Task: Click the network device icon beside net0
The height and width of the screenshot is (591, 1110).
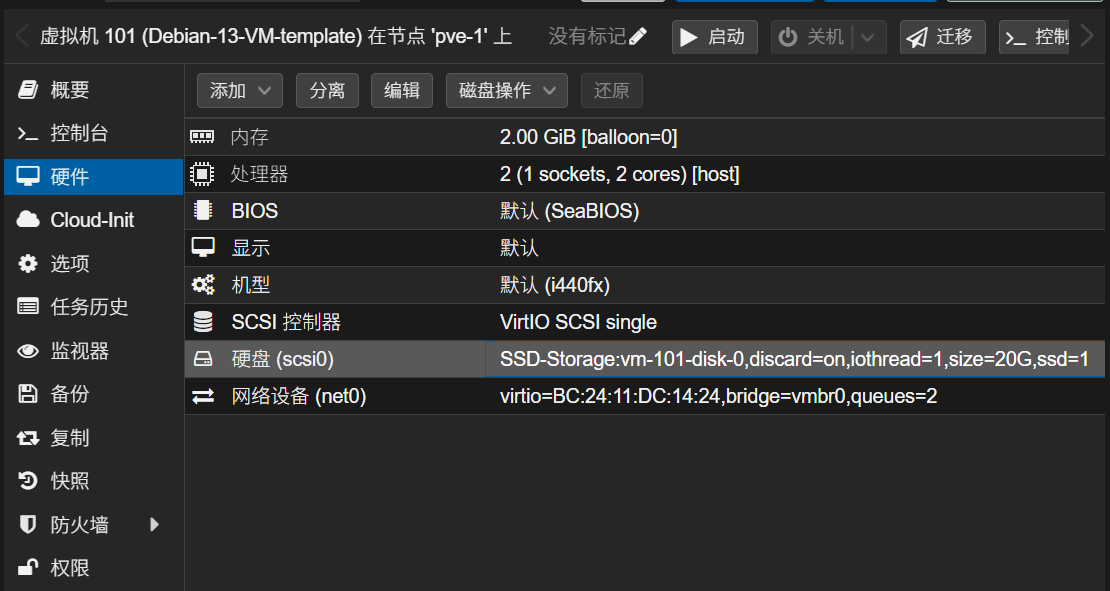Action: pyautogui.click(x=203, y=395)
